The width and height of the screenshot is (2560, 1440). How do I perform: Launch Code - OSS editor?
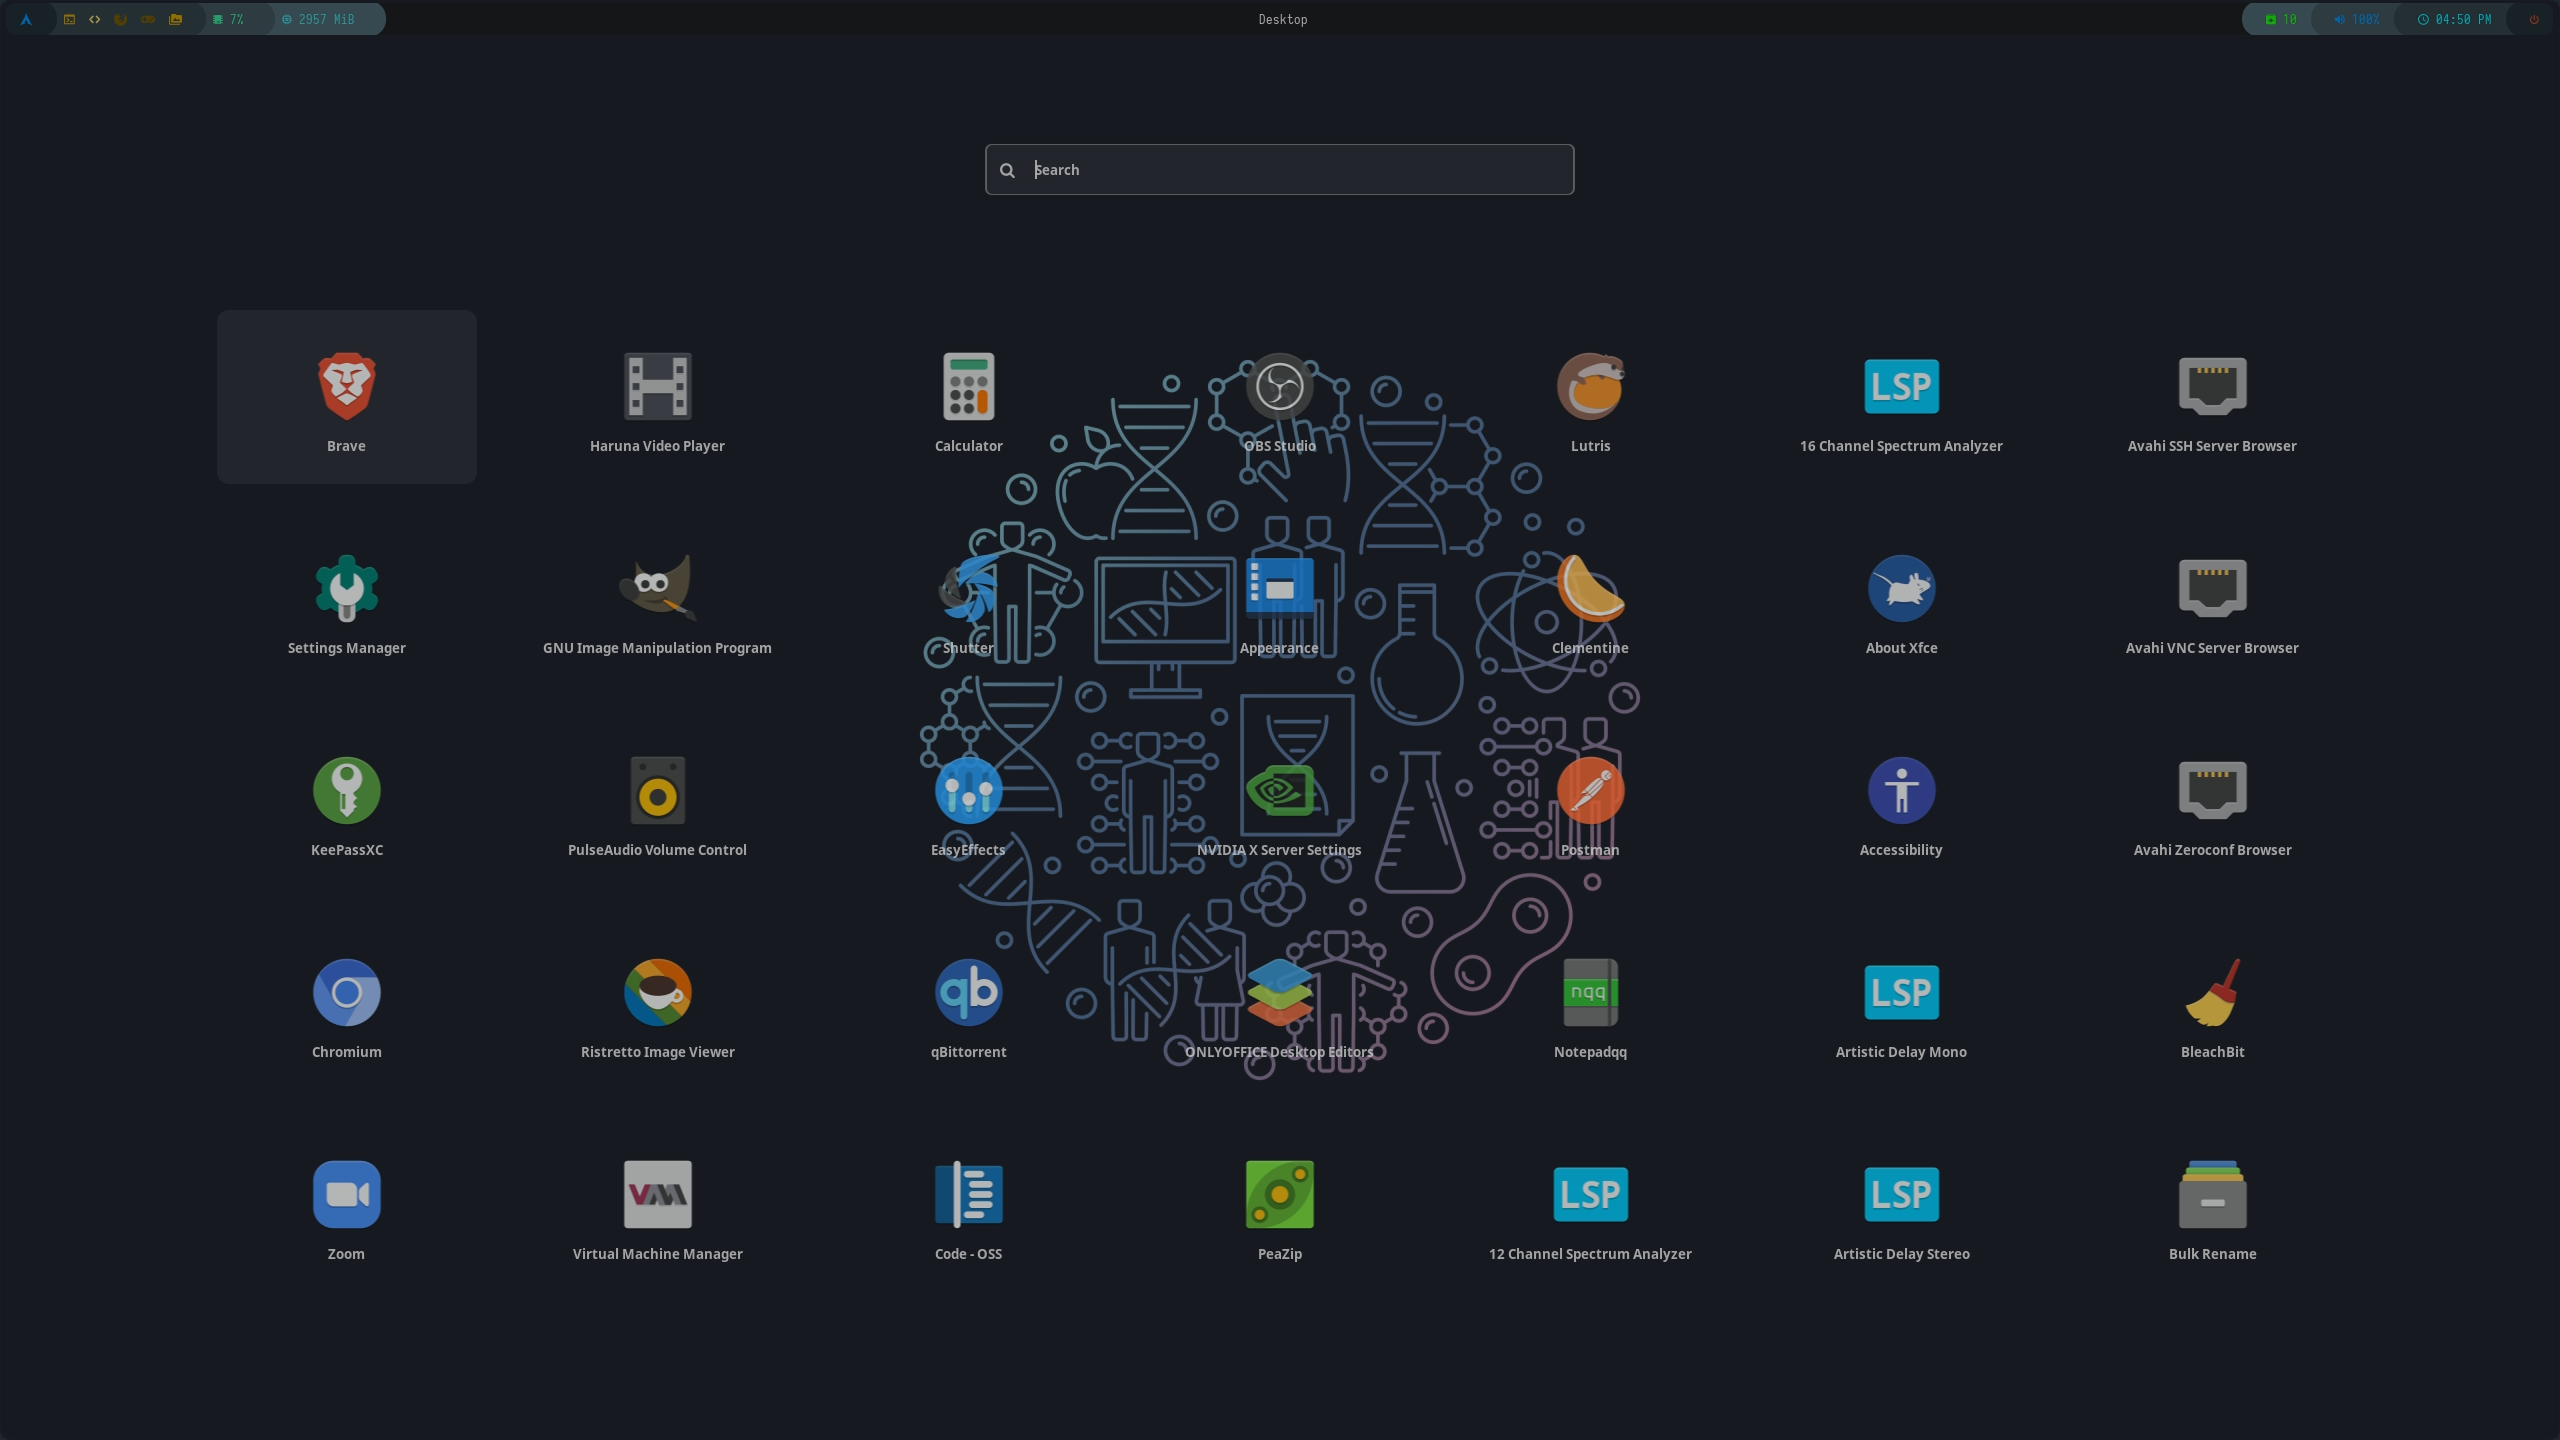tap(969, 1196)
